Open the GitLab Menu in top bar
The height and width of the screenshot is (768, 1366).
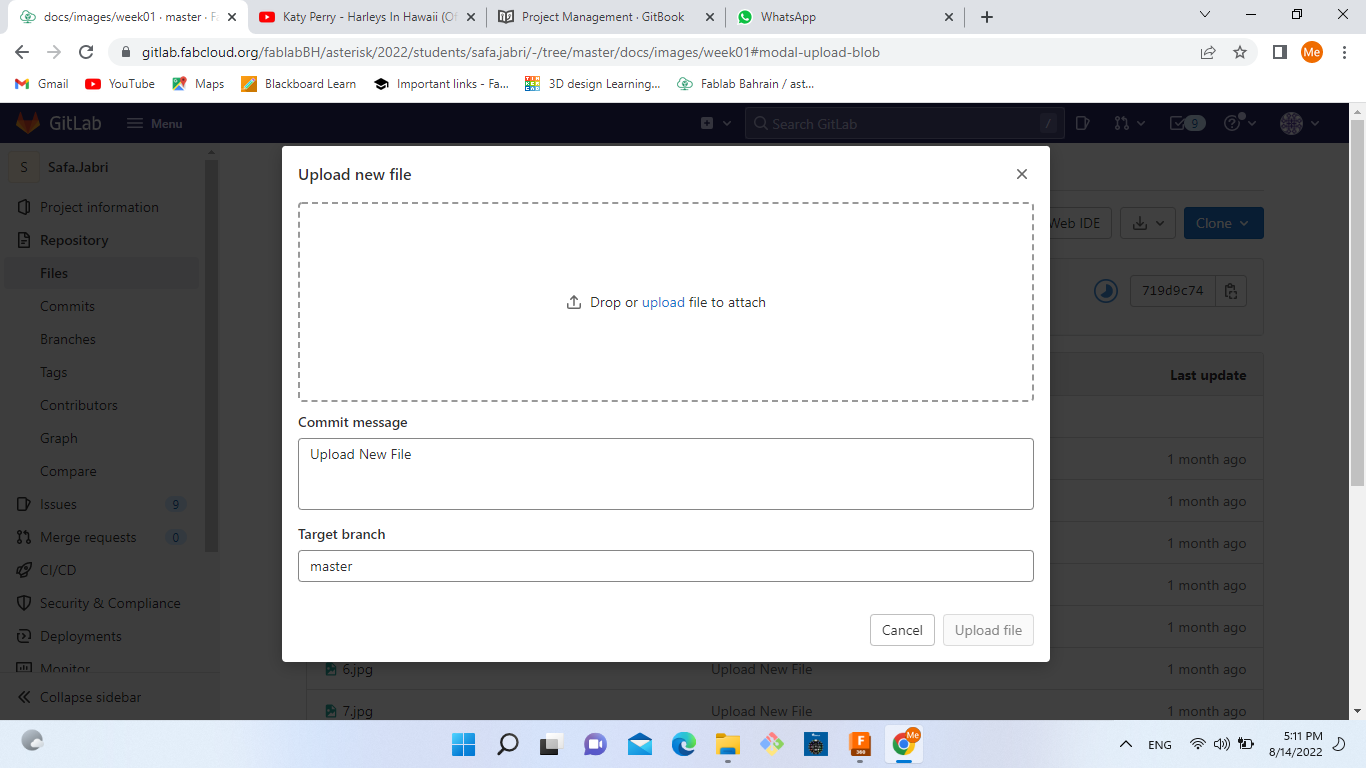(155, 123)
